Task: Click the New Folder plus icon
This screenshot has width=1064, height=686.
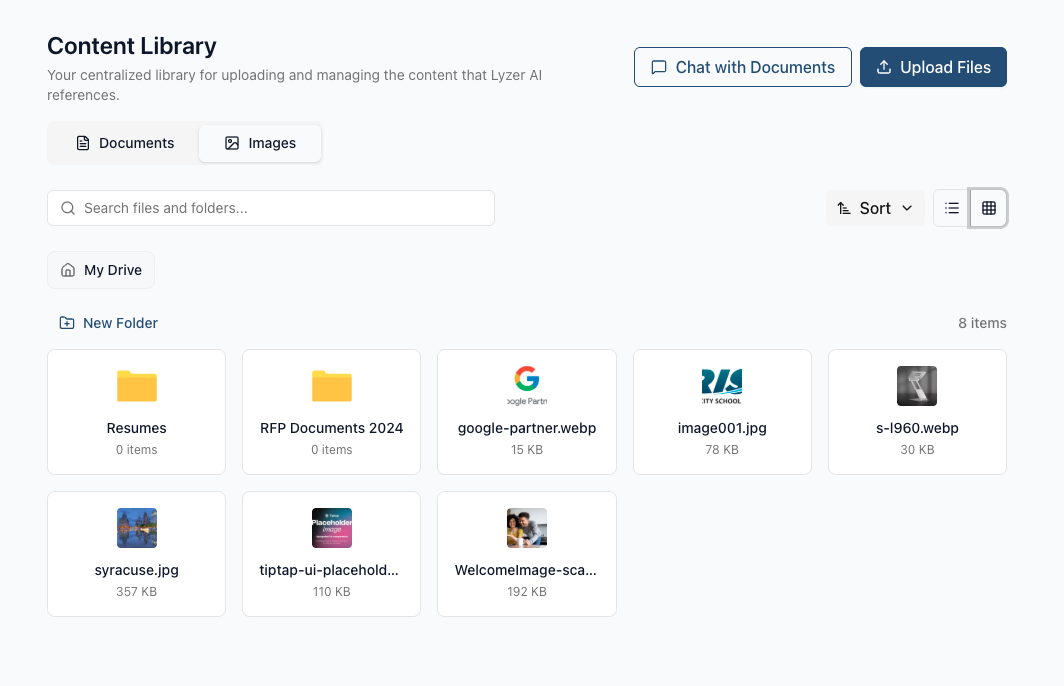Action: pyautogui.click(x=67, y=323)
